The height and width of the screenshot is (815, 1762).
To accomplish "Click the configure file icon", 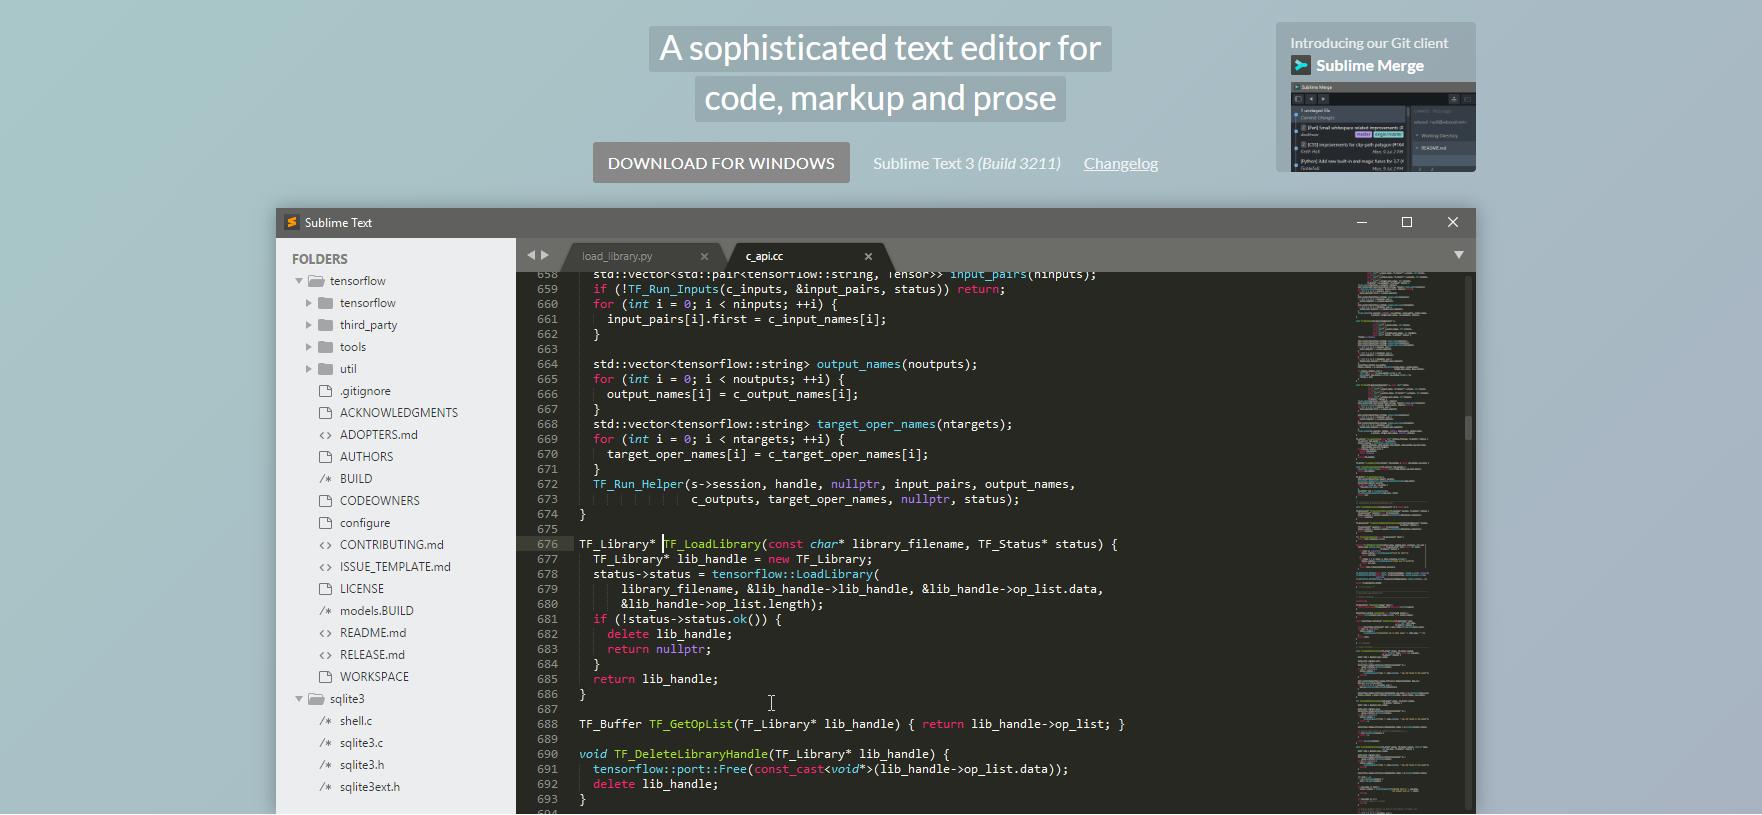I will point(325,523).
